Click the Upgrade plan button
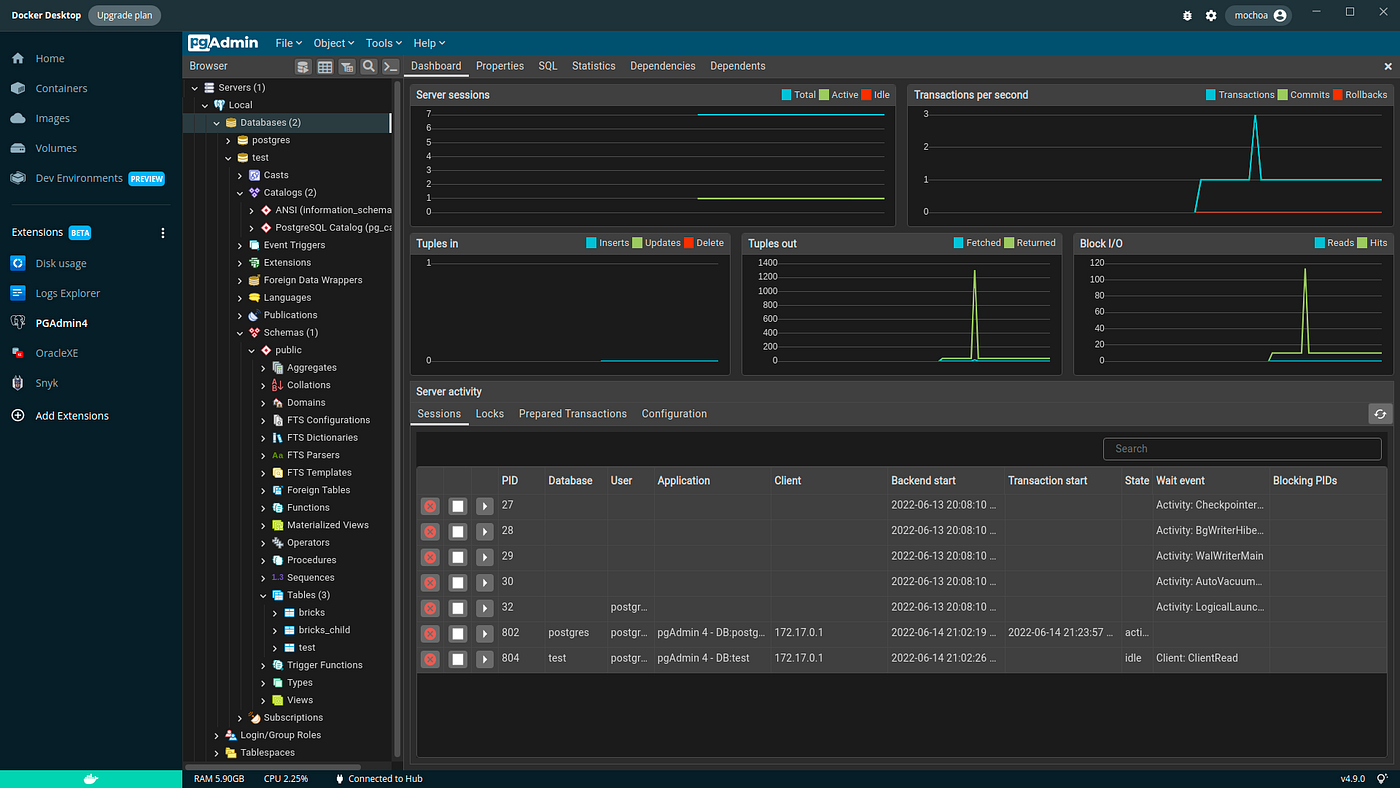Screen dimensions: 1400x788 coord(124,15)
